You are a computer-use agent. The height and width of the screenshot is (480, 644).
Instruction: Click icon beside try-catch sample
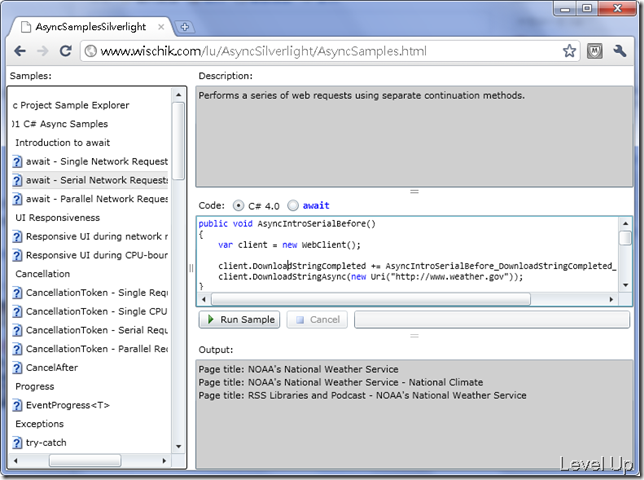tap(17, 443)
